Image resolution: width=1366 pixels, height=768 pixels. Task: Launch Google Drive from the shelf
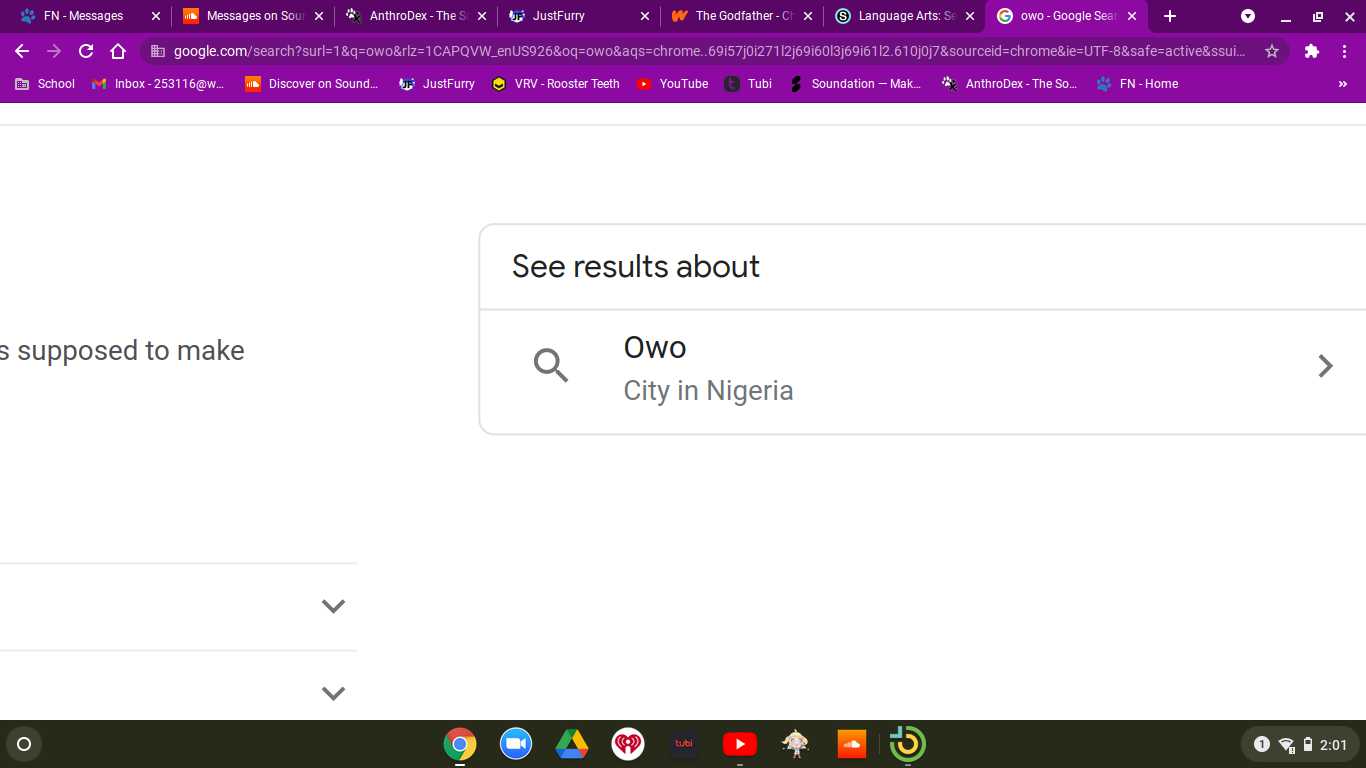[572, 744]
